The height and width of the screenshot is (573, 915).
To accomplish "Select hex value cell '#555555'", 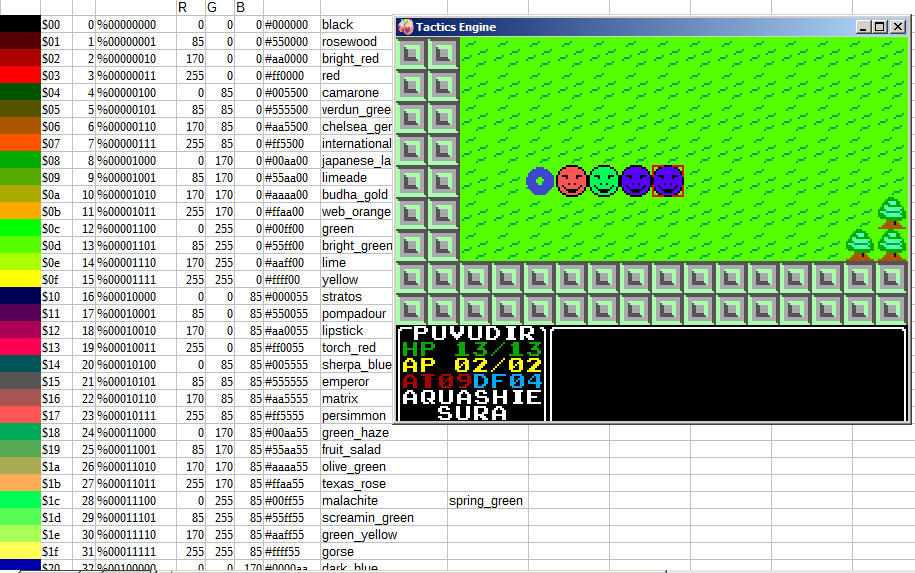I will [291, 381].
